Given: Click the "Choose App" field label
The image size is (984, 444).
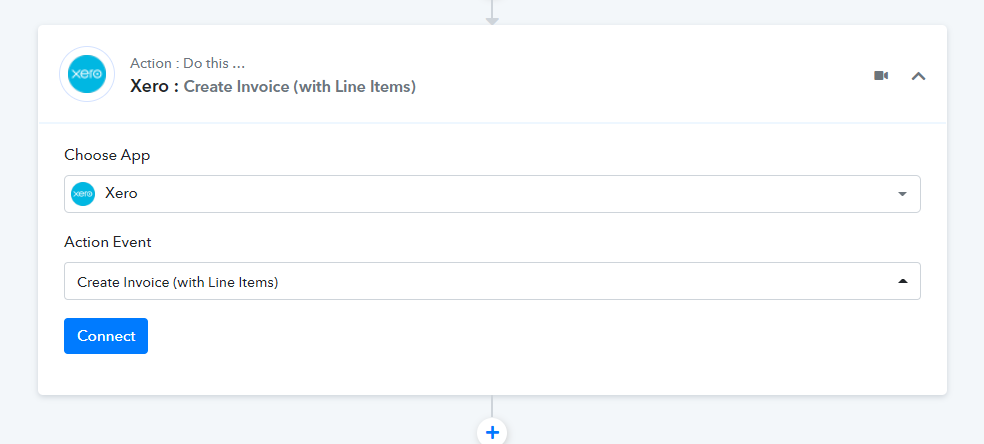Looking at the screenshot, I should [107, 156].
